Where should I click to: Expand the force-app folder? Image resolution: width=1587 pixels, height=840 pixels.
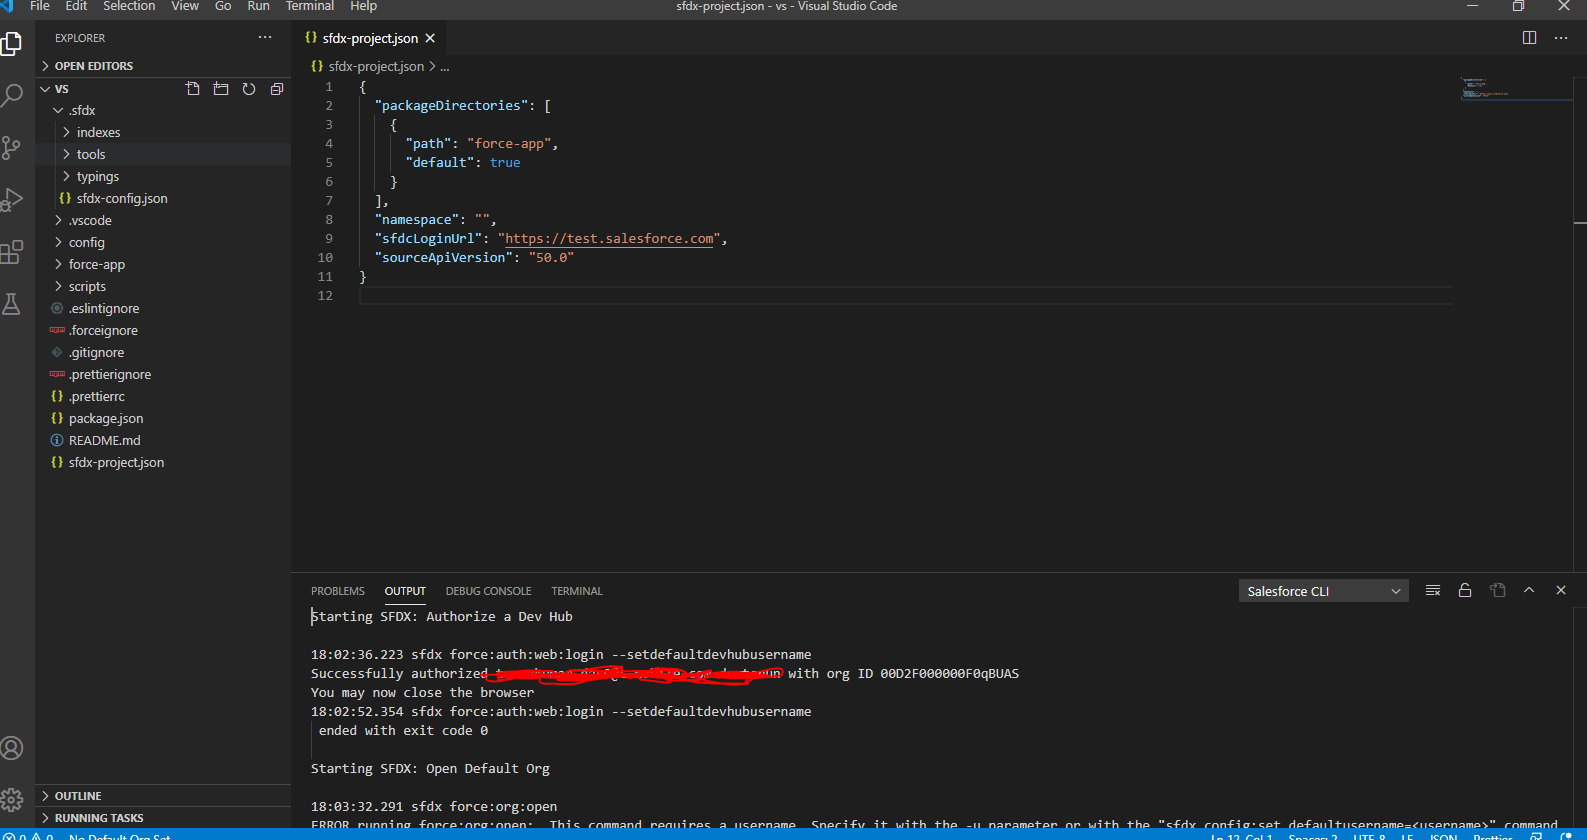tap(96, 265)
